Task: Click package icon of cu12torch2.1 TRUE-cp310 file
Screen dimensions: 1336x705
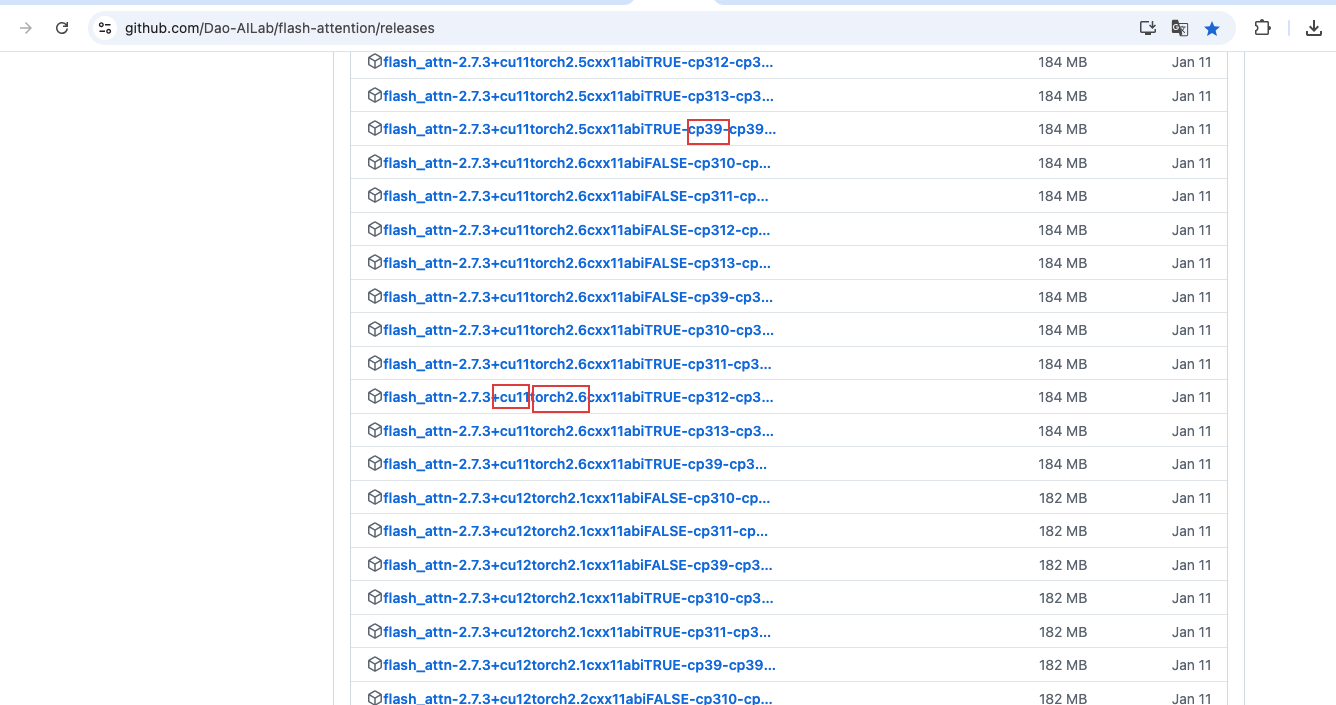Action: (375, 598)
